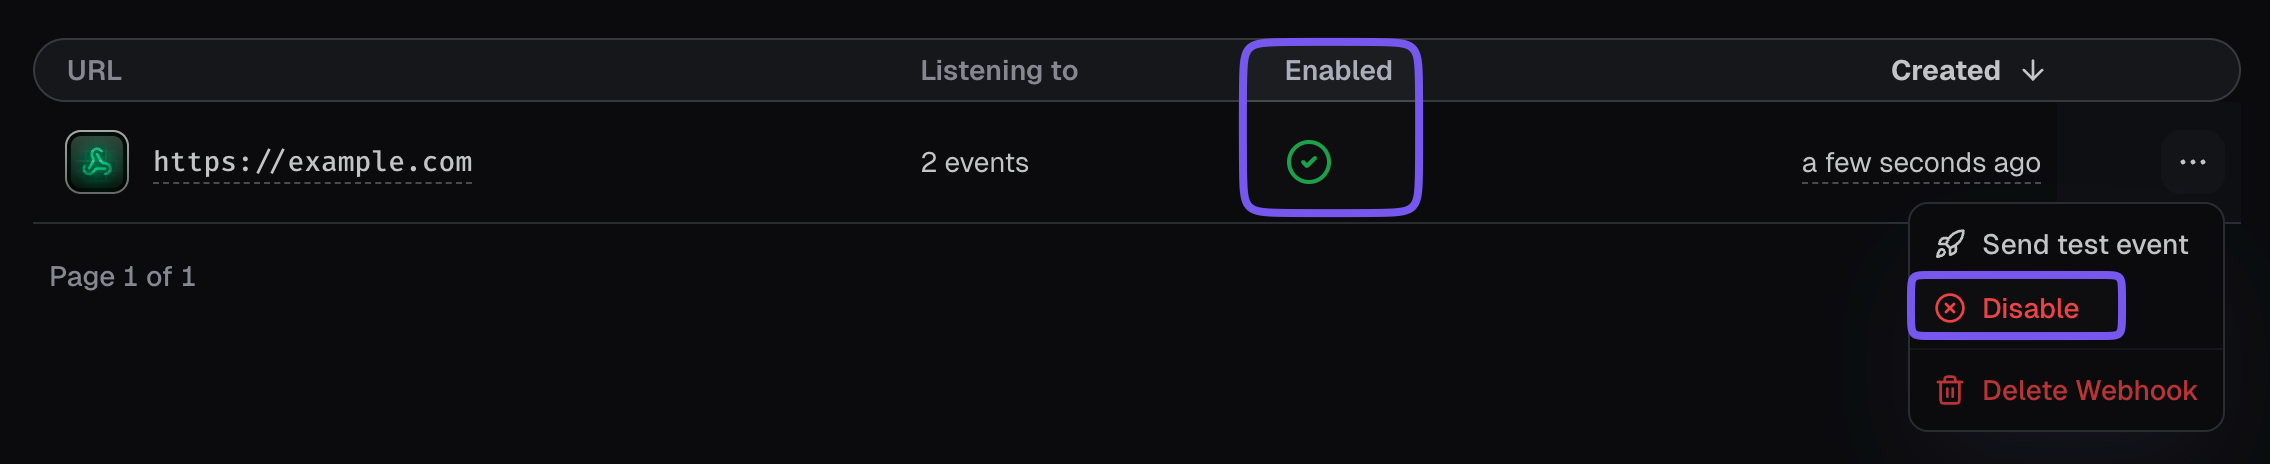The height and width of the screenshot is (464, 2270).
Task: Choose Delete Webhook in the menu
Action: 2089,390
